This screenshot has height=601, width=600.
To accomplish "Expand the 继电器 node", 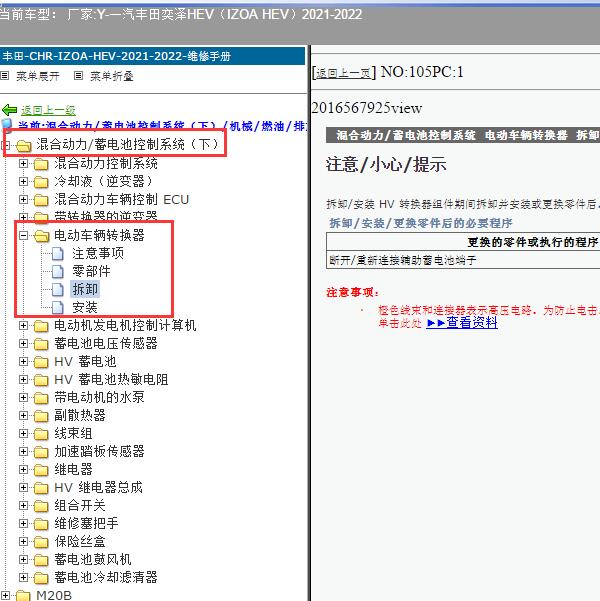I will (x=23, y=470).
